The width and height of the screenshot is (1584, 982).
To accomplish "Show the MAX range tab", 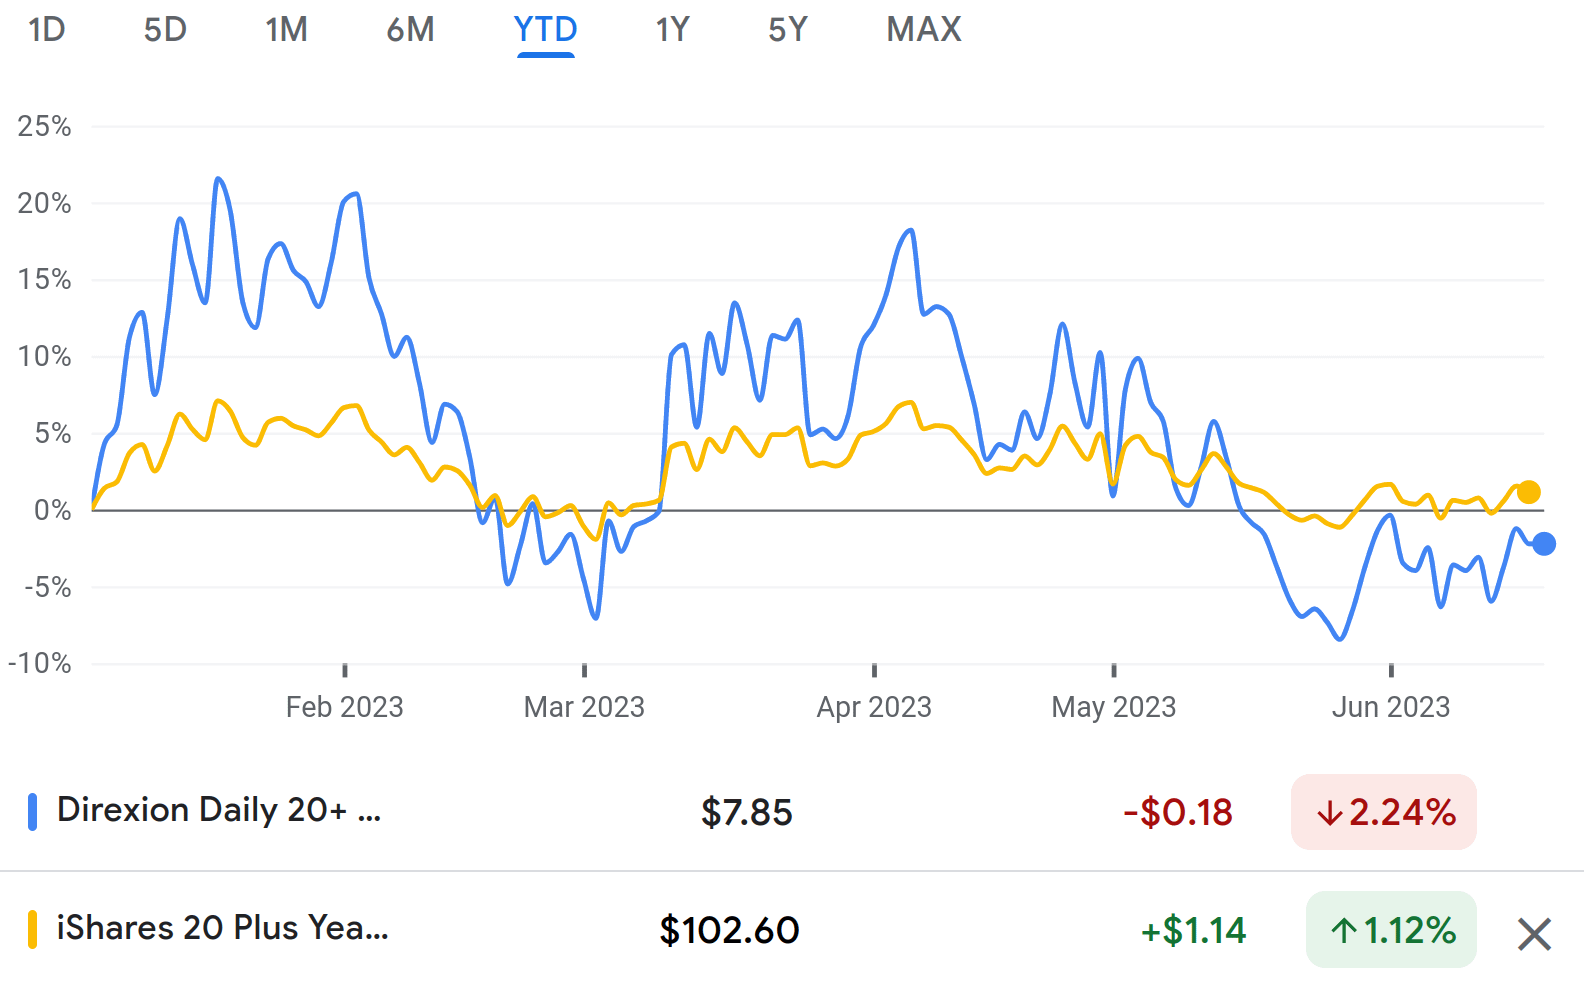I will tap(924, 30).
